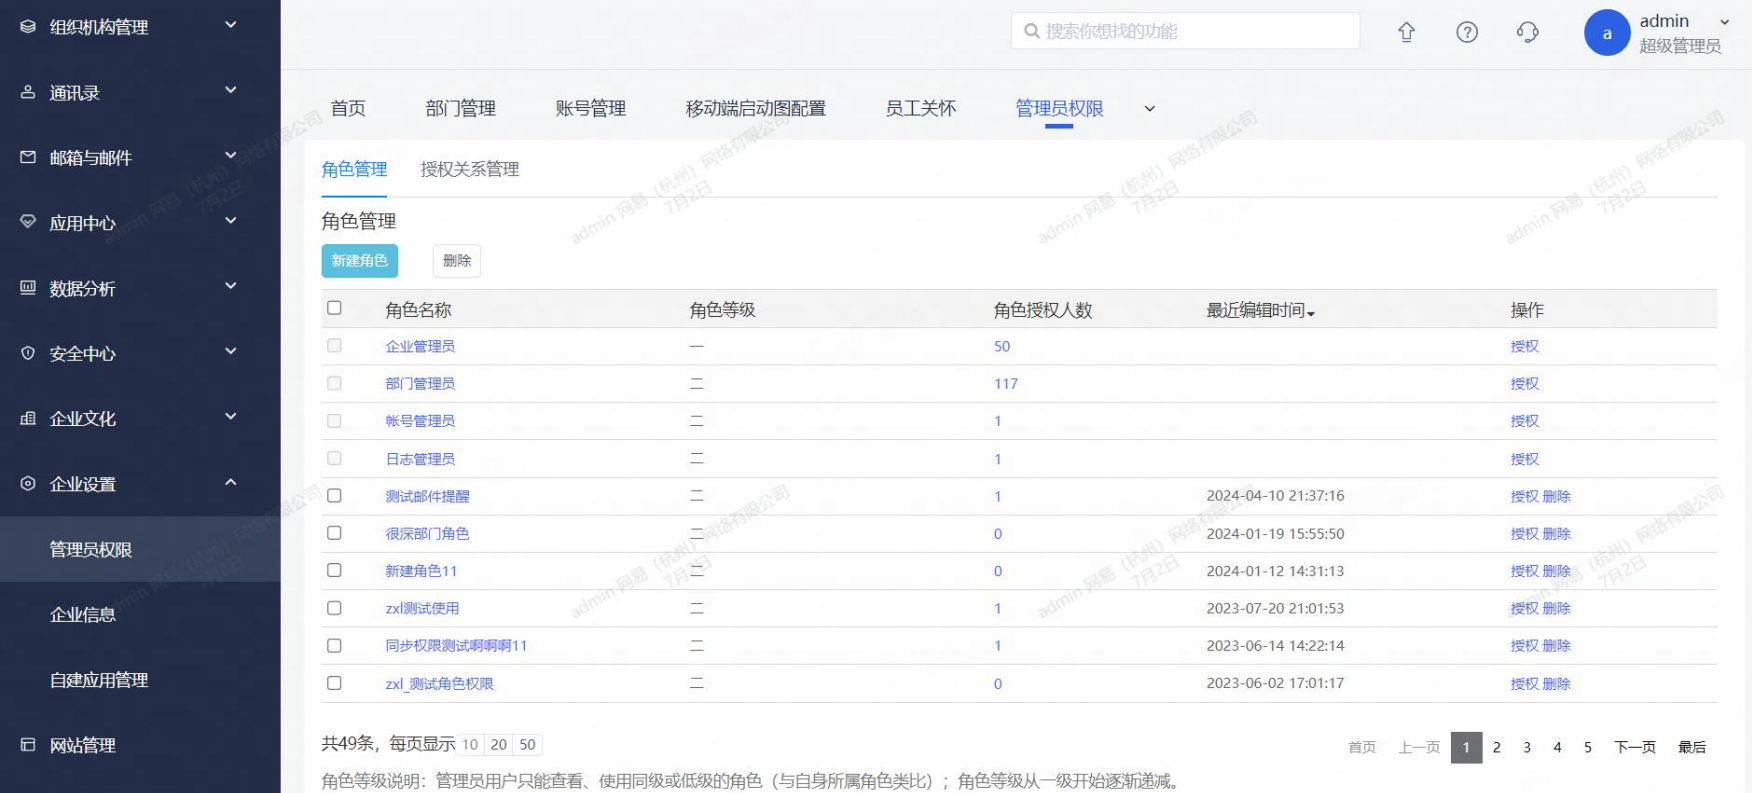Expand the 应用中心 chevron

point(231,220)
